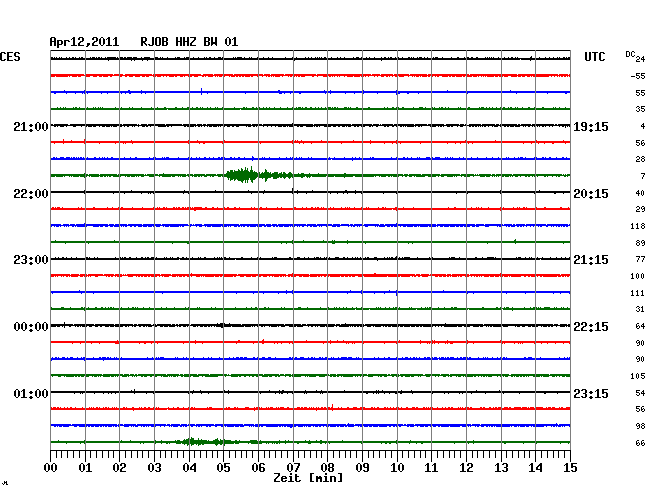Click the DC offset value "98"
Viewport: 650px width, 494px height.
point(640,426)
